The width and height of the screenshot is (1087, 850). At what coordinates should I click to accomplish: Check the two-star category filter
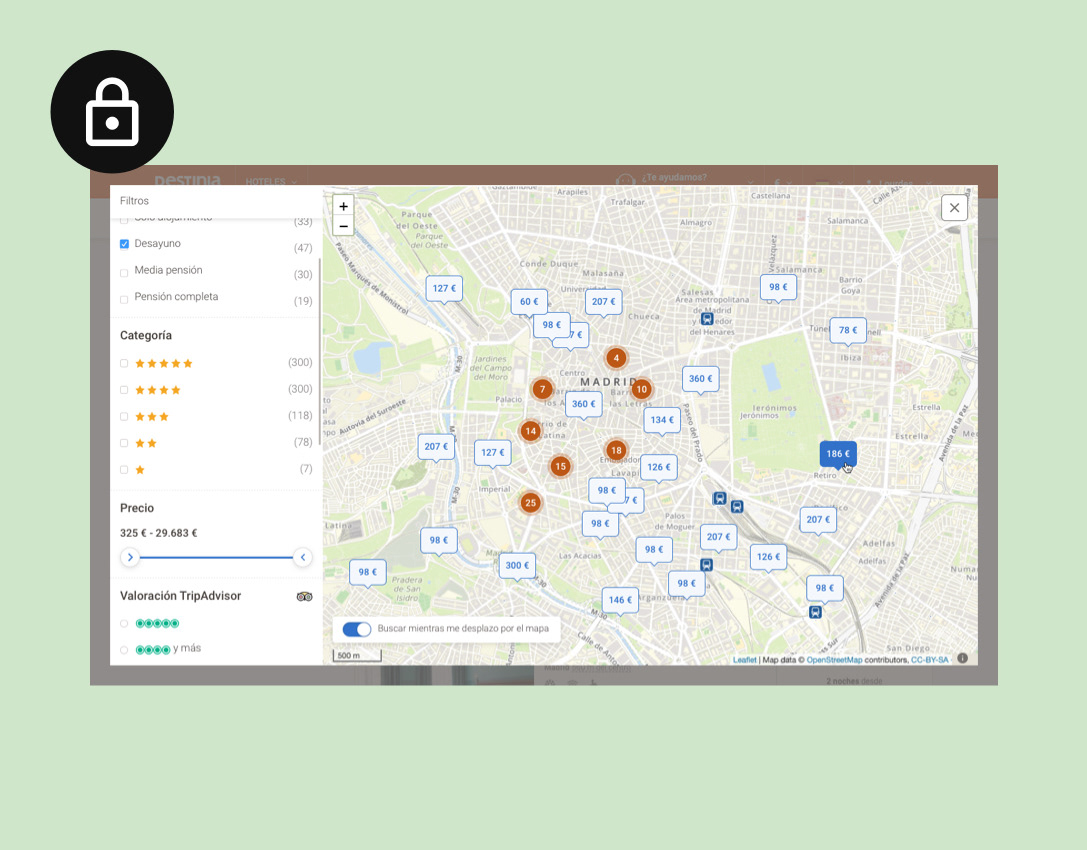tap(124, 443)
